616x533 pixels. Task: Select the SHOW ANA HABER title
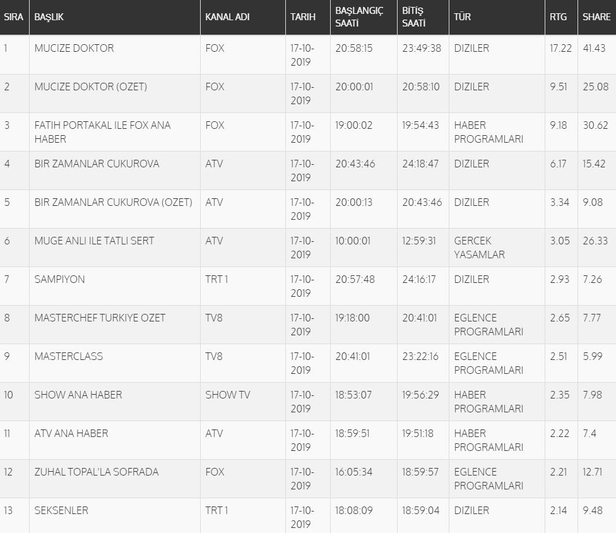click(x=78, y=395)
